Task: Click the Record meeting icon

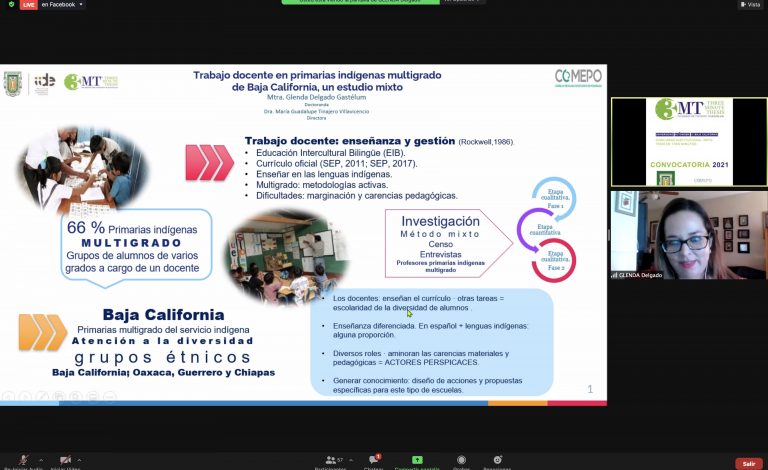Action: click(461, 460)
